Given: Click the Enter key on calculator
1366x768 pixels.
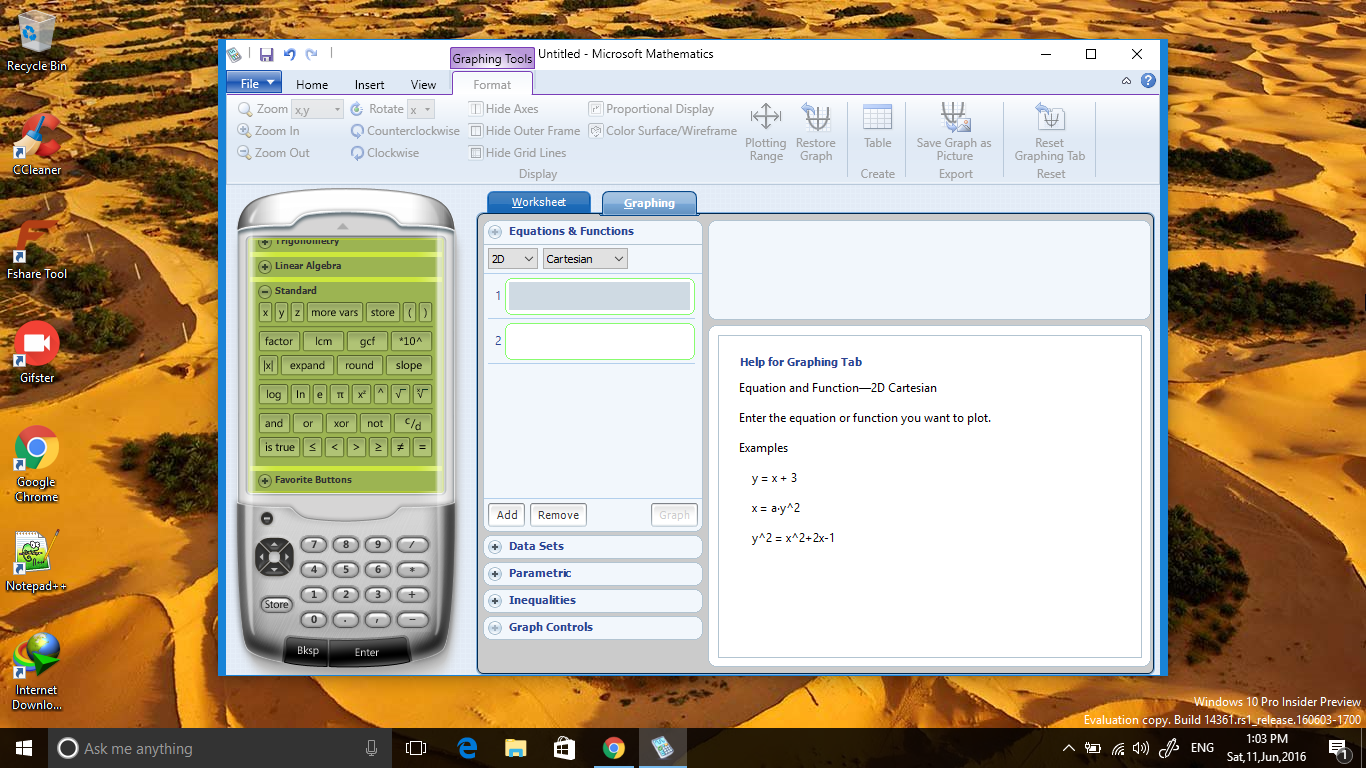Looking at the screenshot, I should (367, 652).
